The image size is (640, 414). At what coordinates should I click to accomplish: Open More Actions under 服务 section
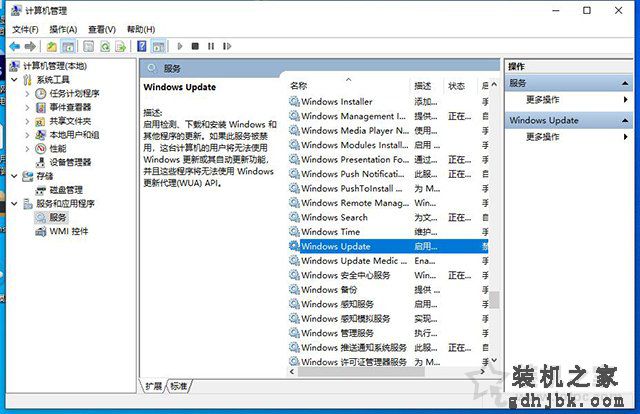(x=543, y=100)
